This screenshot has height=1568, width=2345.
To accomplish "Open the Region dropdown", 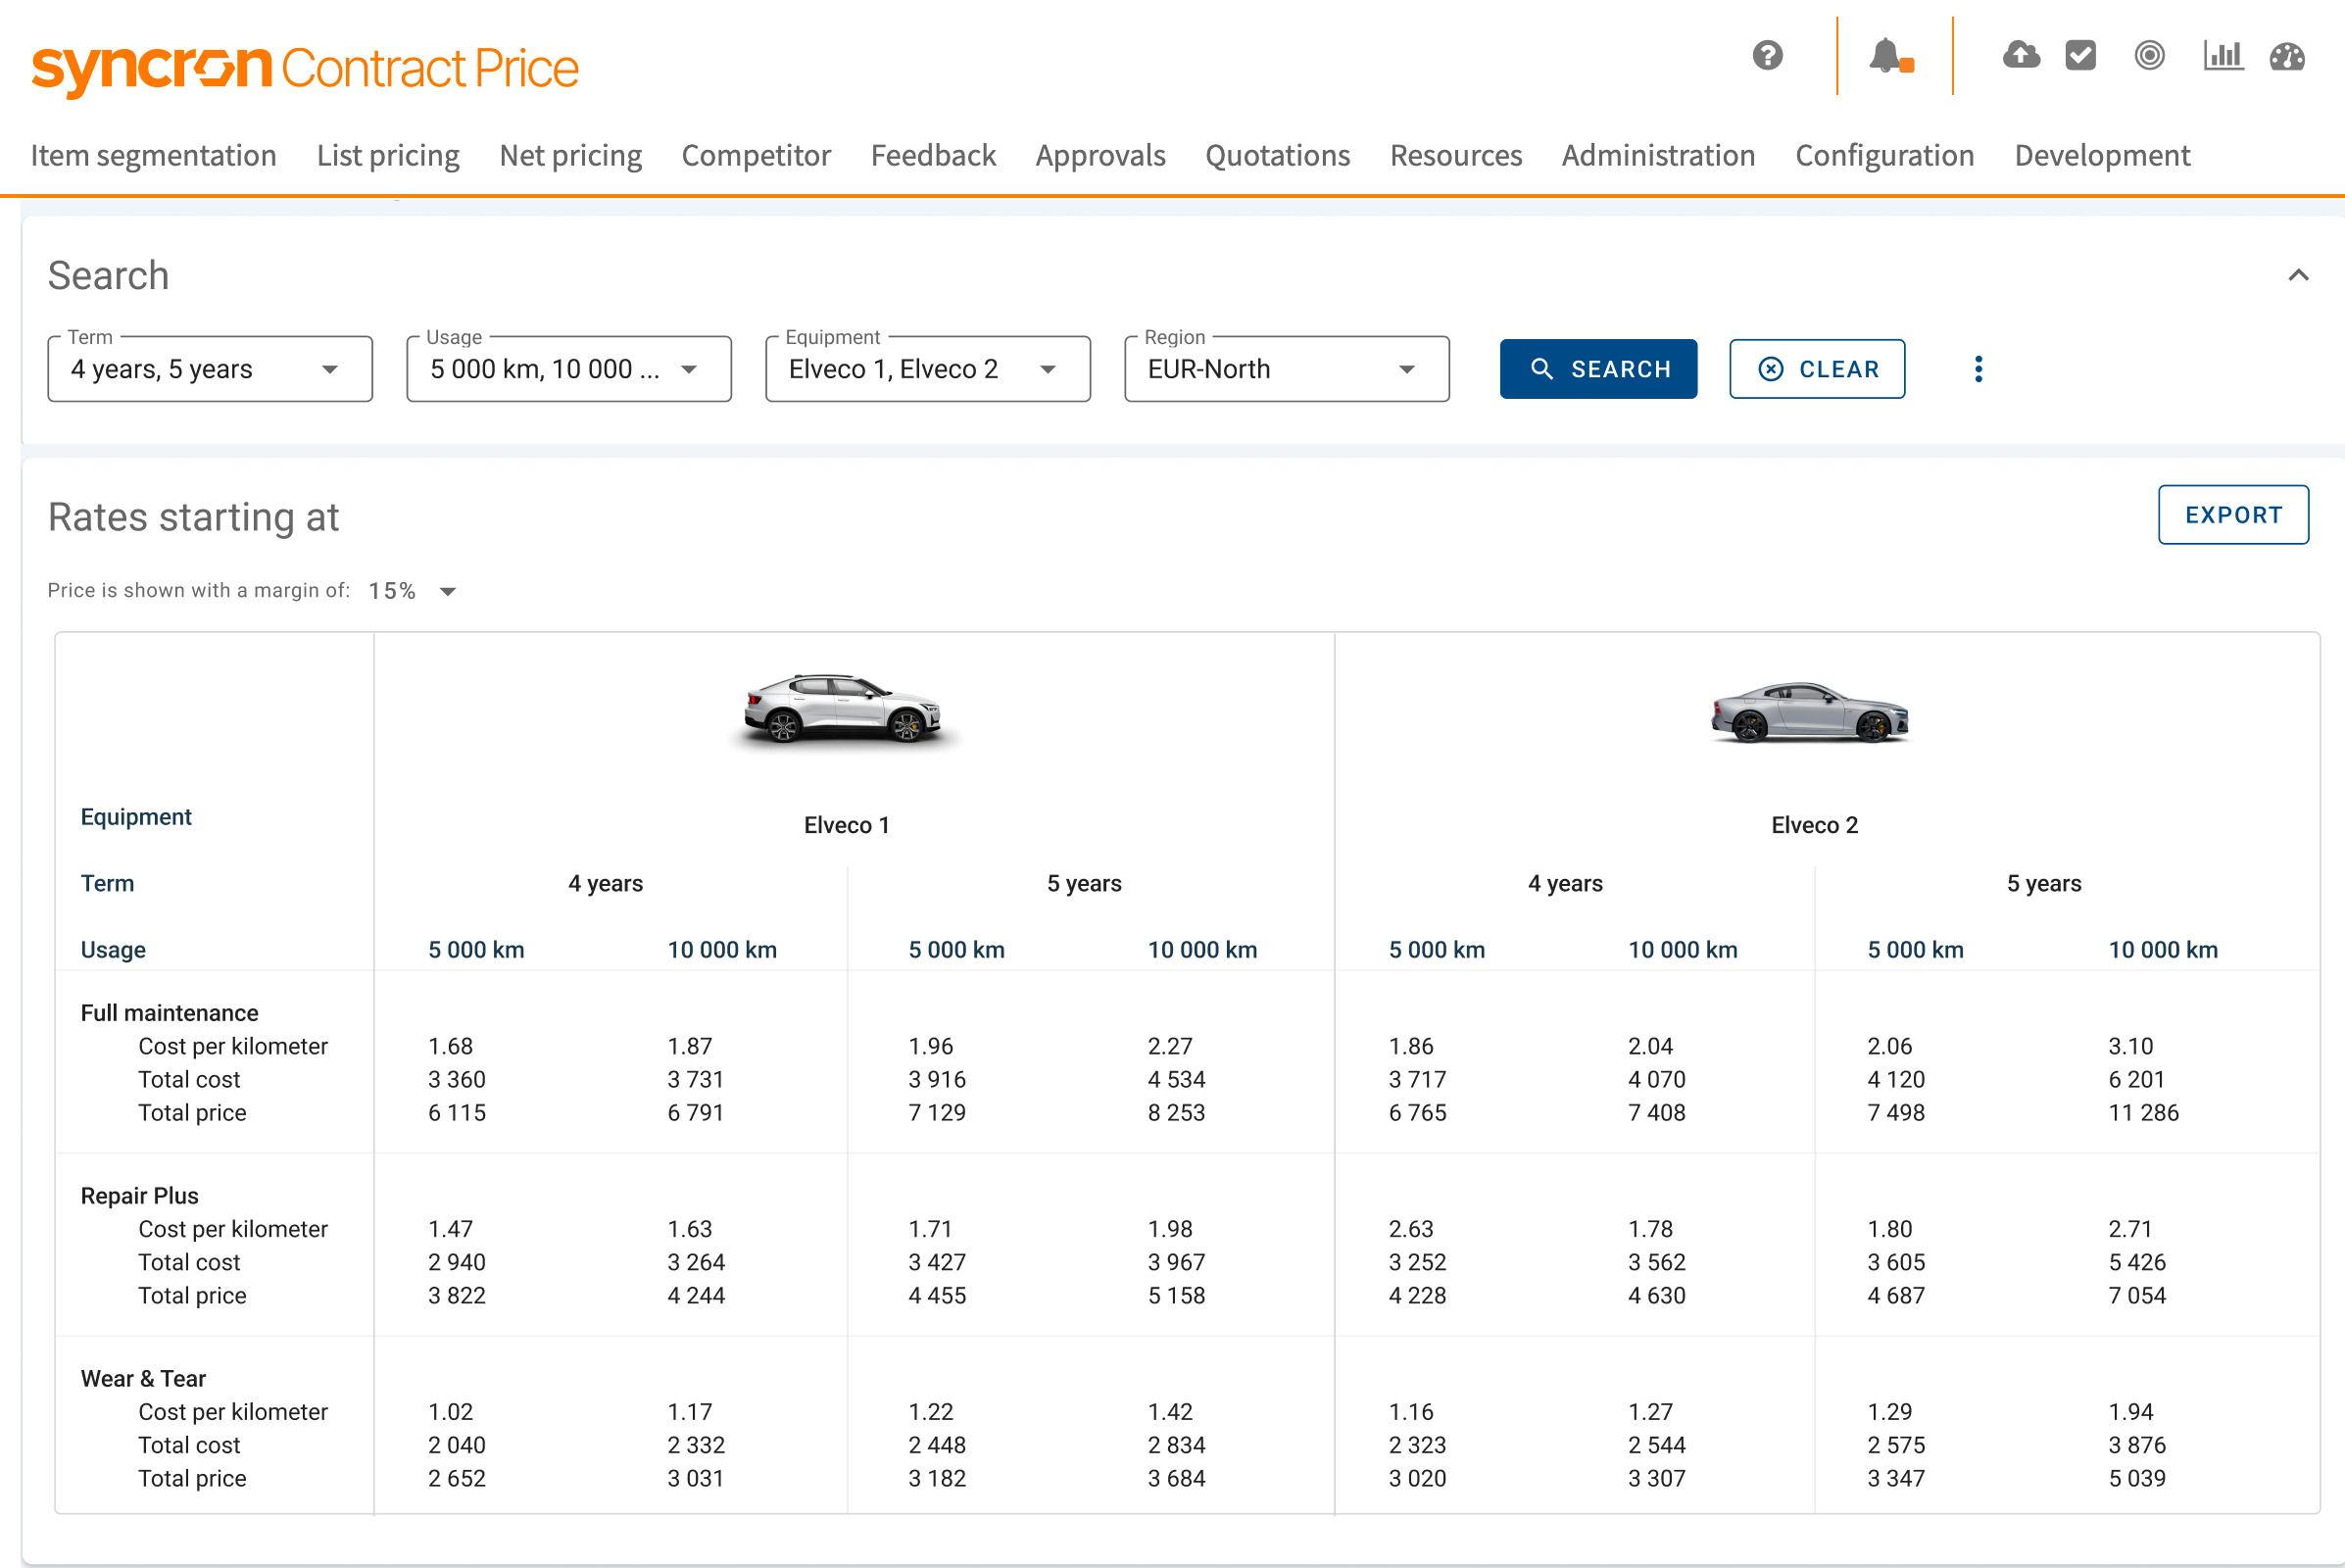I will [x=1287, y=369].
